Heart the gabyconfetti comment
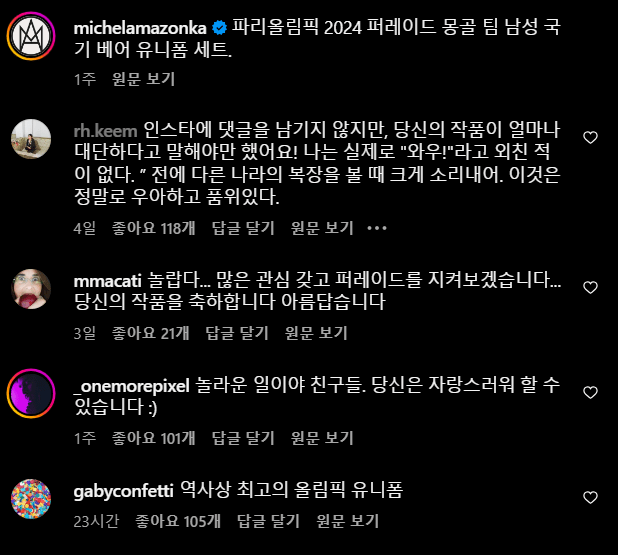Image resolution: width=618 pixels, height=555 pixels. pyautogui.click(x=590, y=497)
